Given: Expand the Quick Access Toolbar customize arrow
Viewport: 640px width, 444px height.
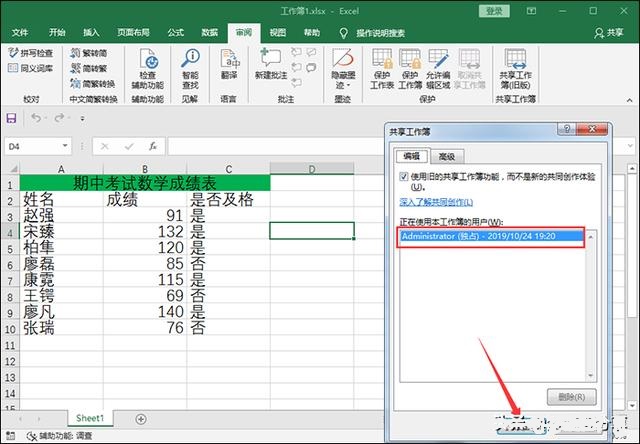Looking at the screenshot, I should (82, 119).
